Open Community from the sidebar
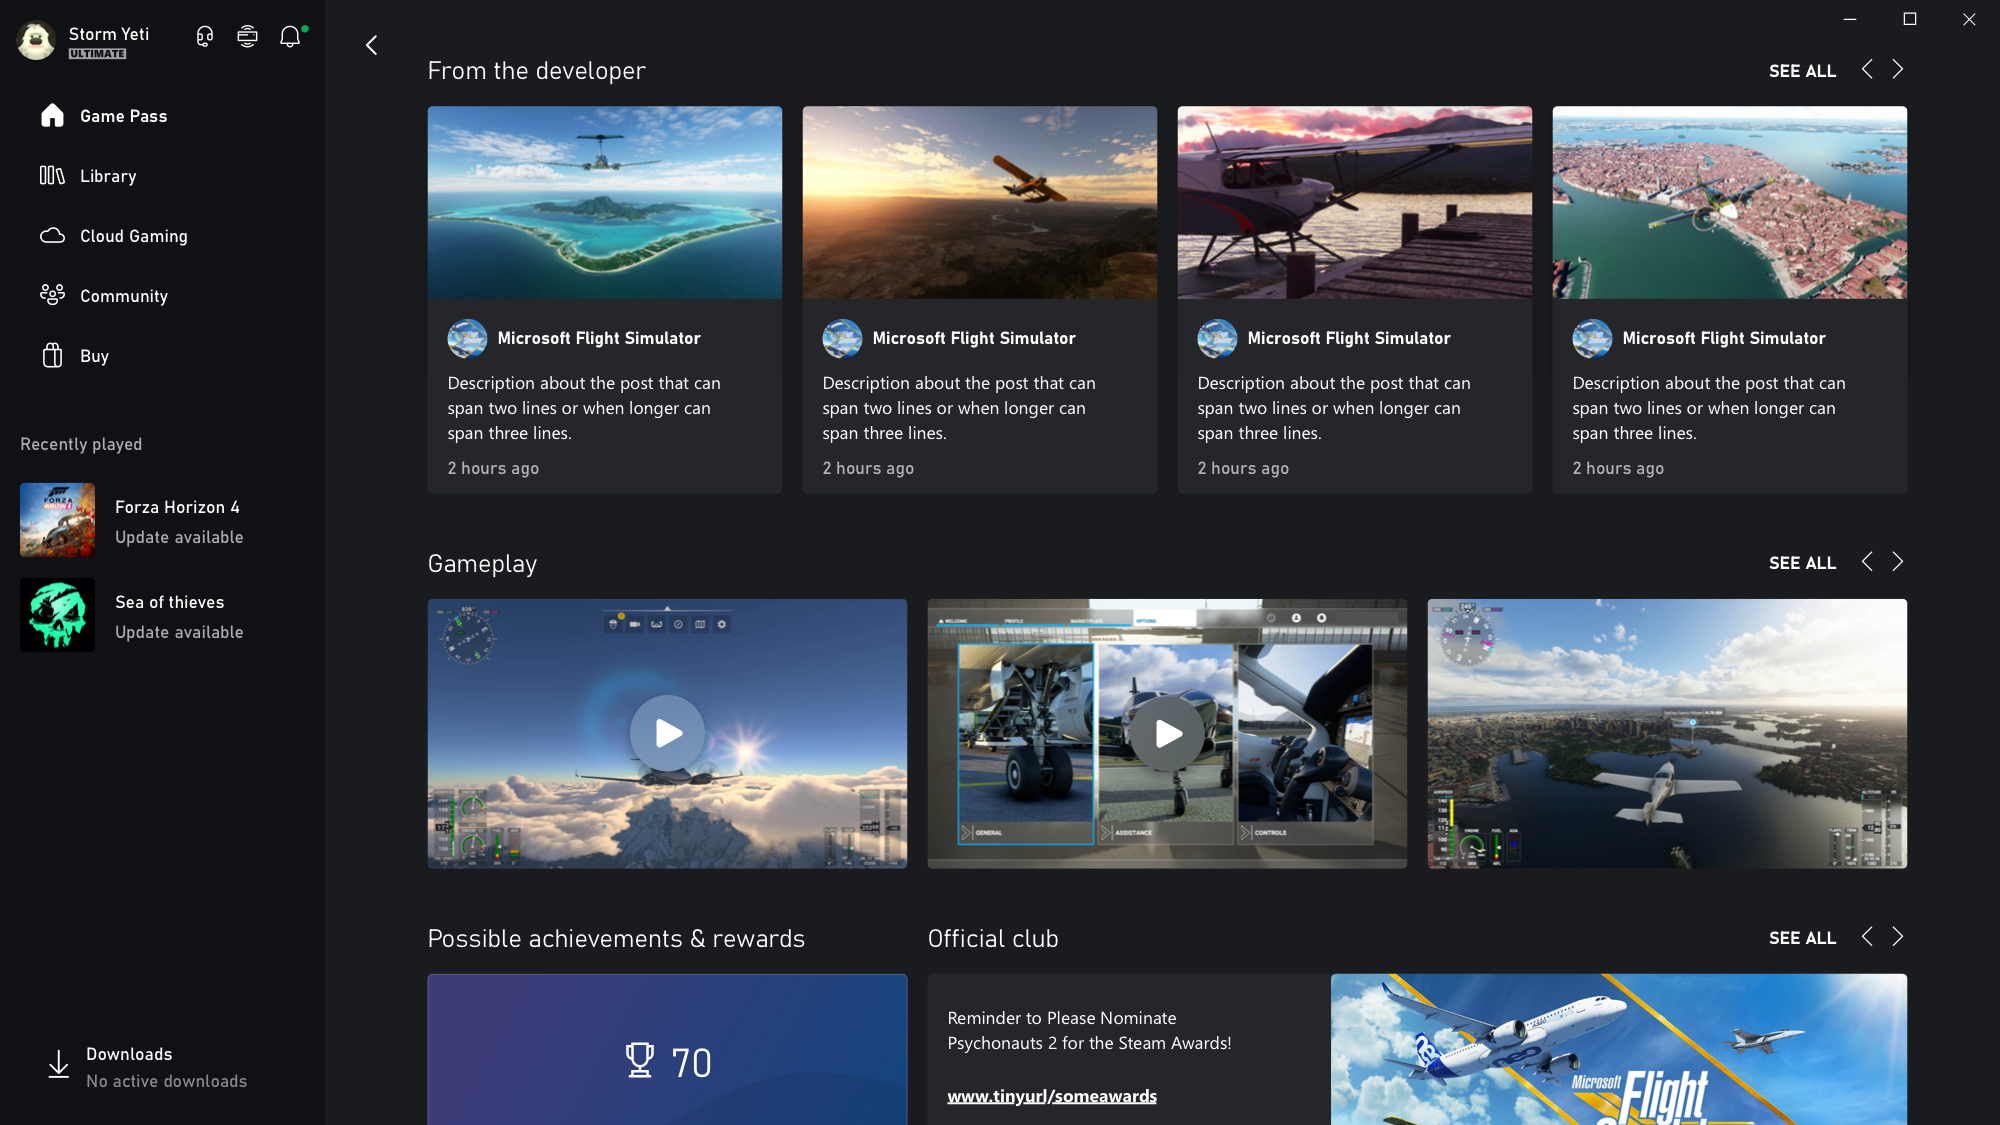2000x1125 pixels. 123,296
